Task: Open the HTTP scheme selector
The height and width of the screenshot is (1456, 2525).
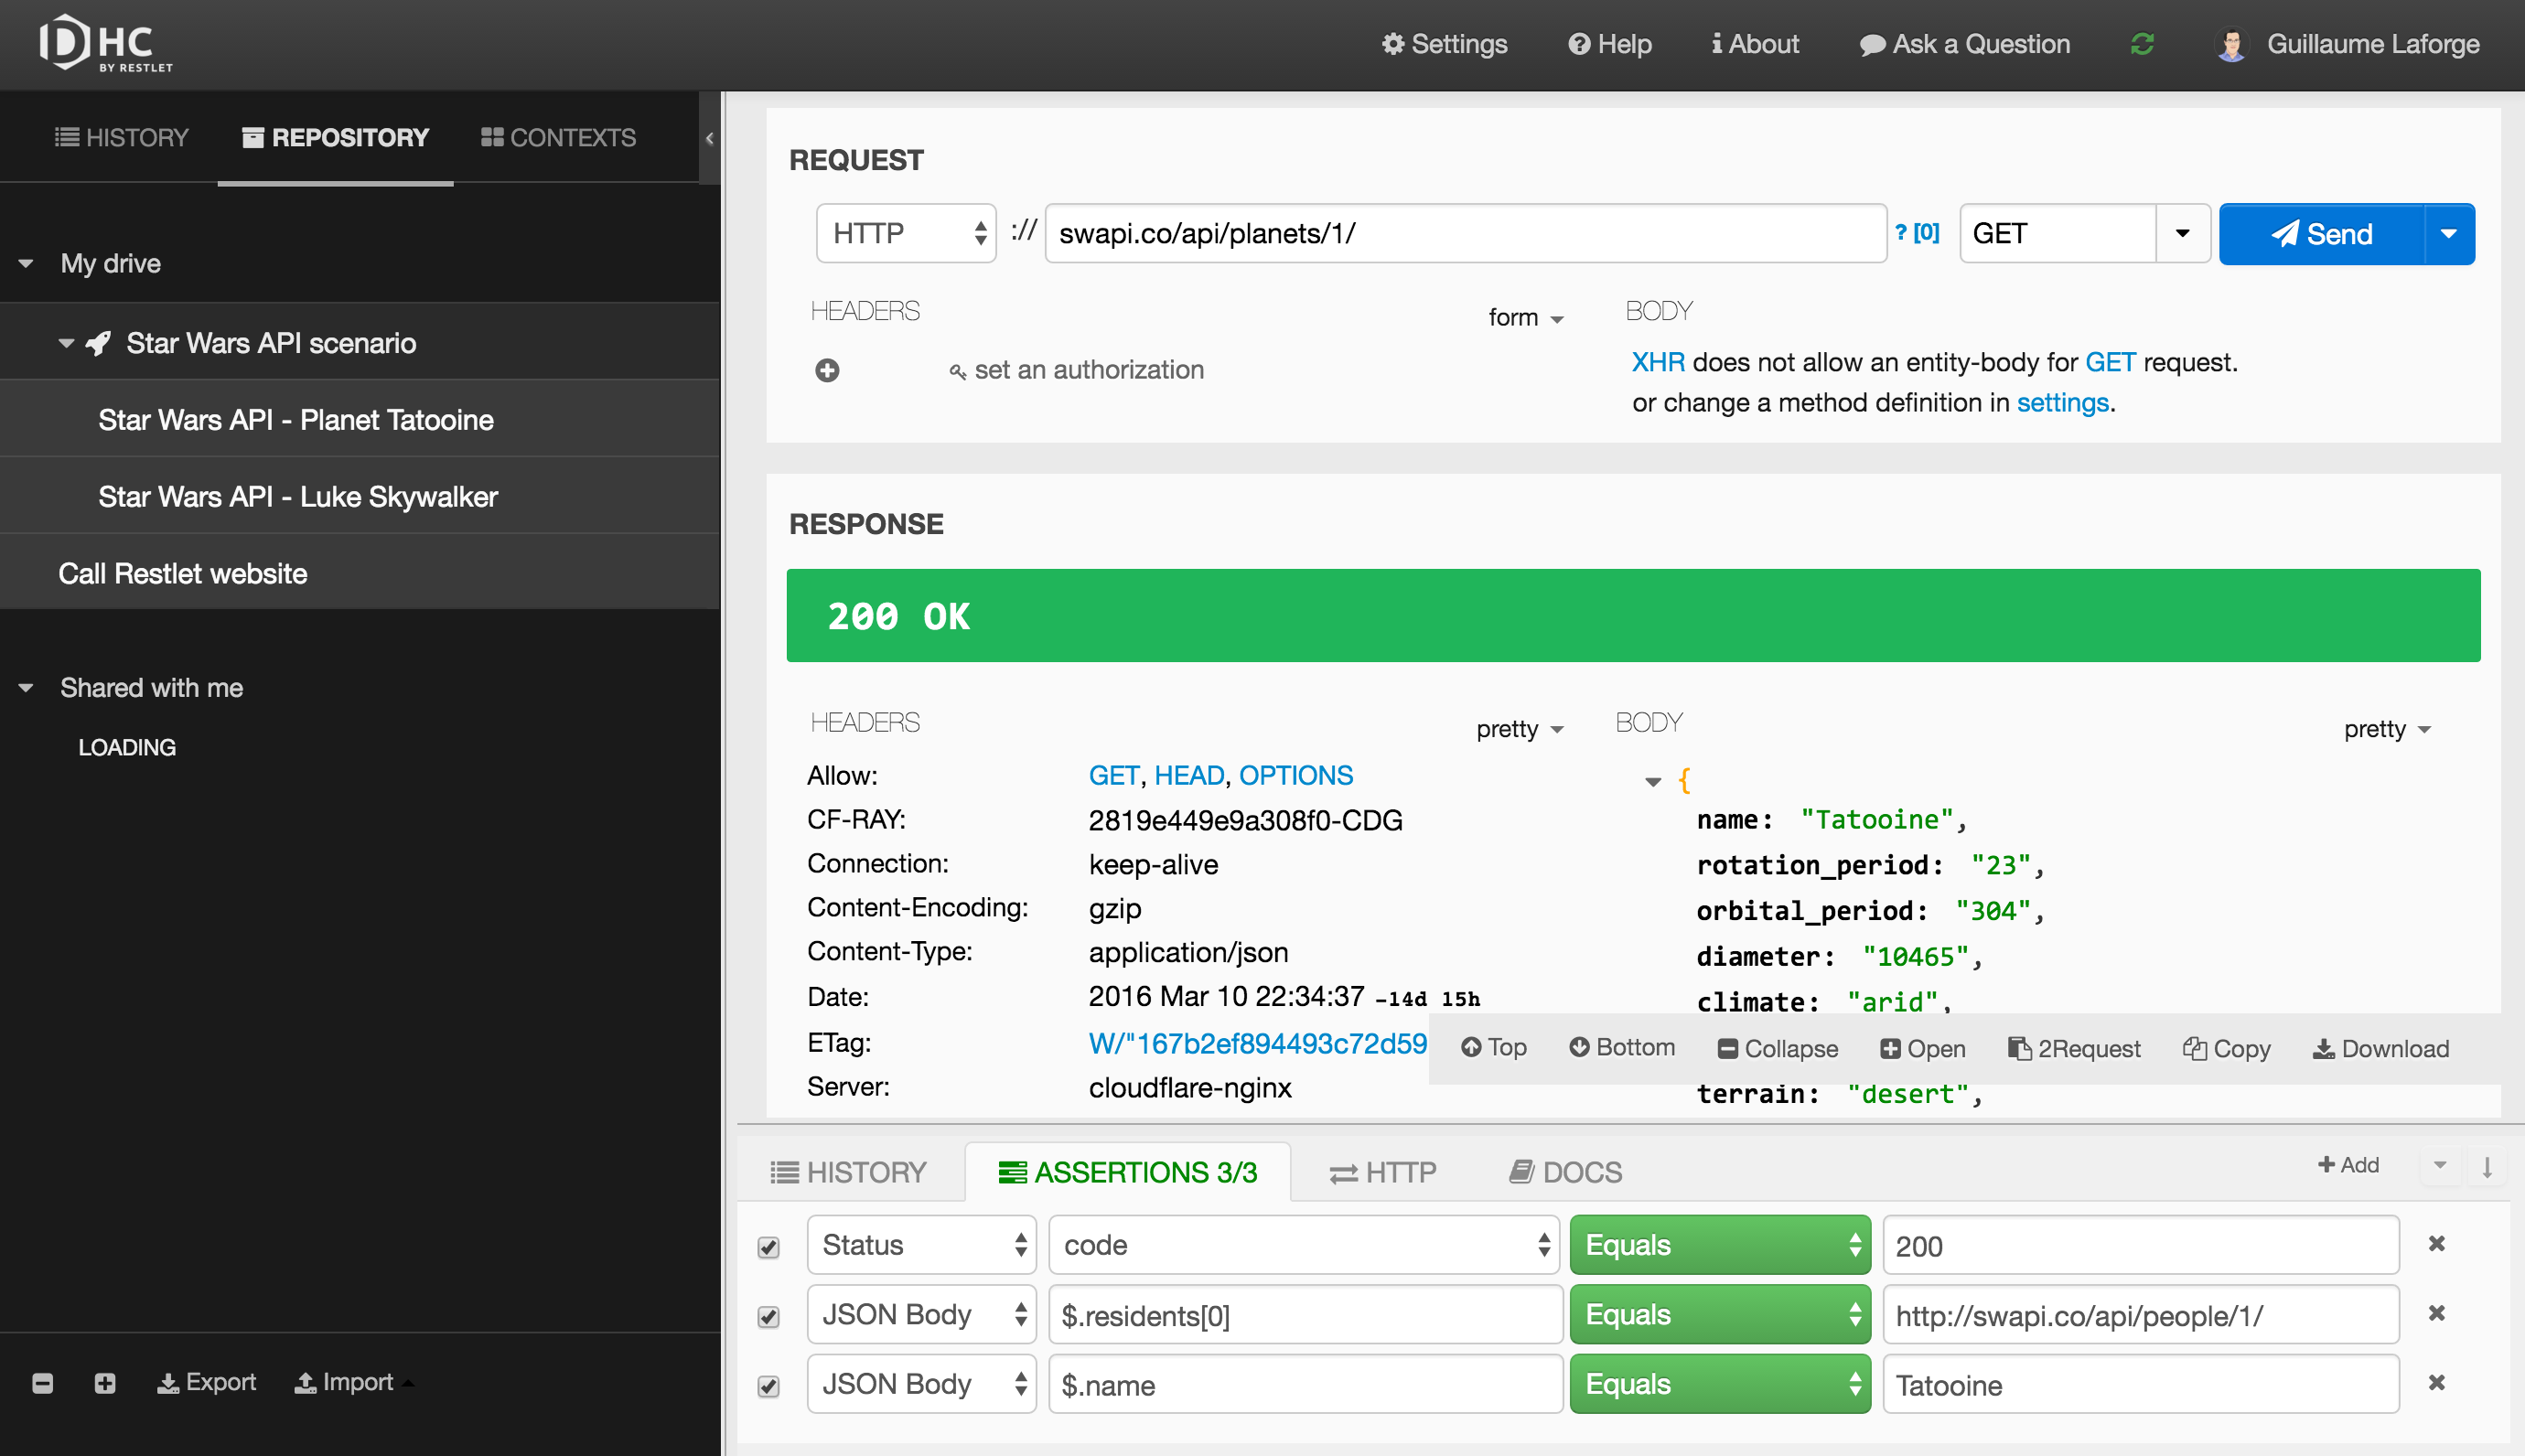Action: (x=905, y=233)
